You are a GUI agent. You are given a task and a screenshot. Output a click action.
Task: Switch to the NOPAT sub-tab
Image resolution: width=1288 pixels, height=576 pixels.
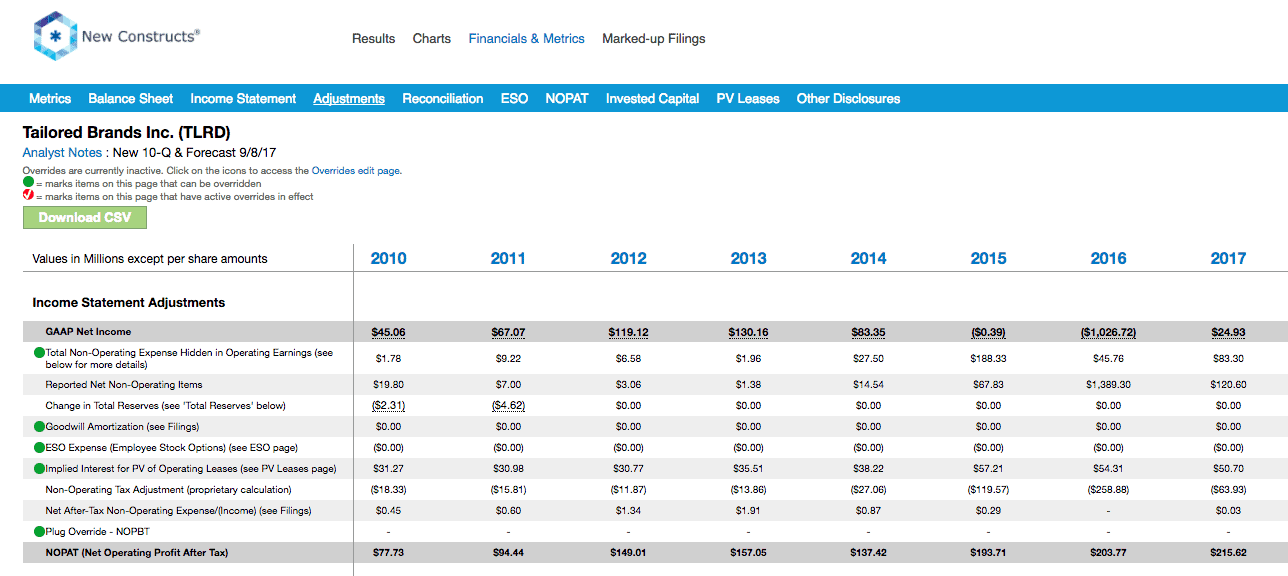567,98
